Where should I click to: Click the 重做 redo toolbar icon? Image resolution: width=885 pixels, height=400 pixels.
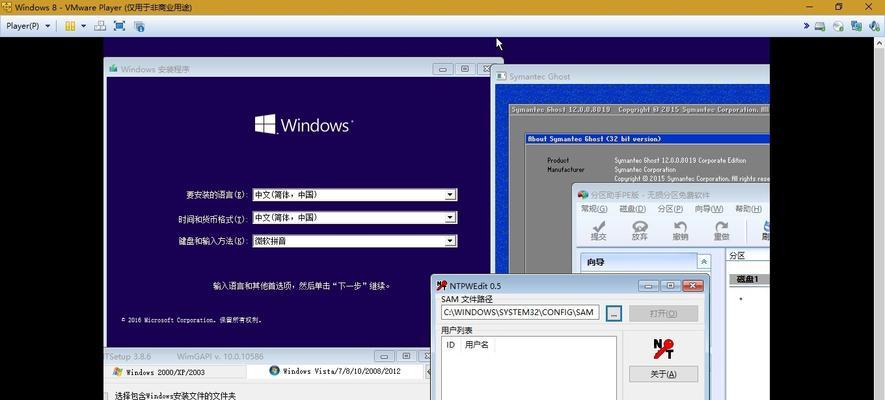[x=721, y=231]
